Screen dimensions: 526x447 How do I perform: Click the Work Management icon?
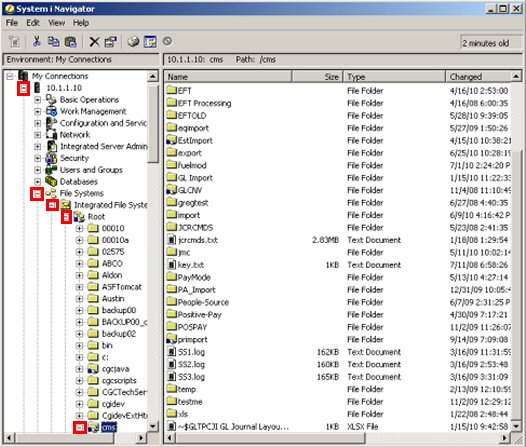[51, 111]
